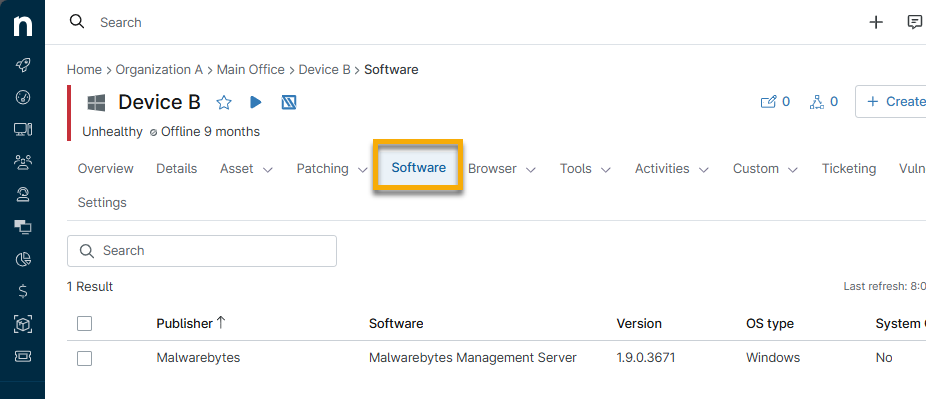Go to Organization A in the breadcrumb
This screenshot has height=399, width=926.
[159, 70]
